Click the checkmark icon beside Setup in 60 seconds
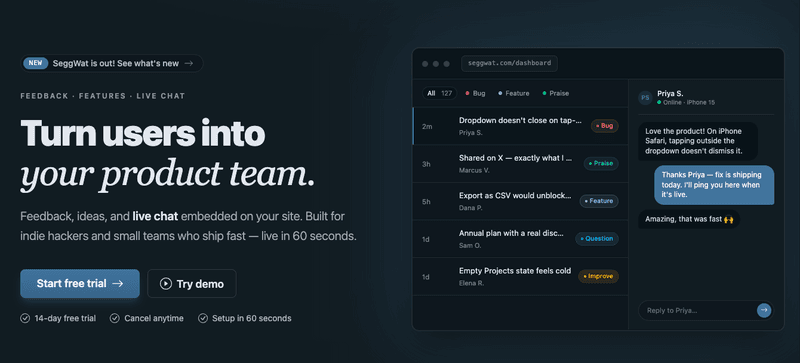 (x=203, y=319)
